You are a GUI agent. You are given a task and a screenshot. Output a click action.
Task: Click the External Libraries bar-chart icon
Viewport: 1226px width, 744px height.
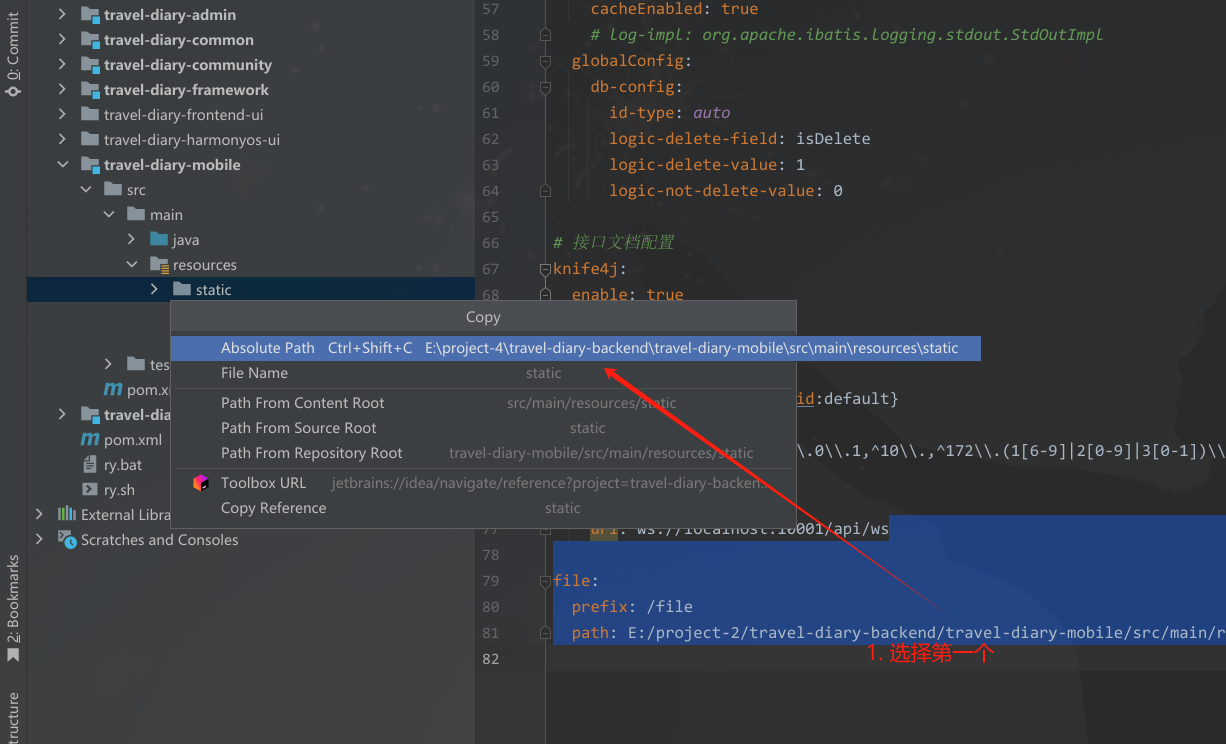pos(67,514)
